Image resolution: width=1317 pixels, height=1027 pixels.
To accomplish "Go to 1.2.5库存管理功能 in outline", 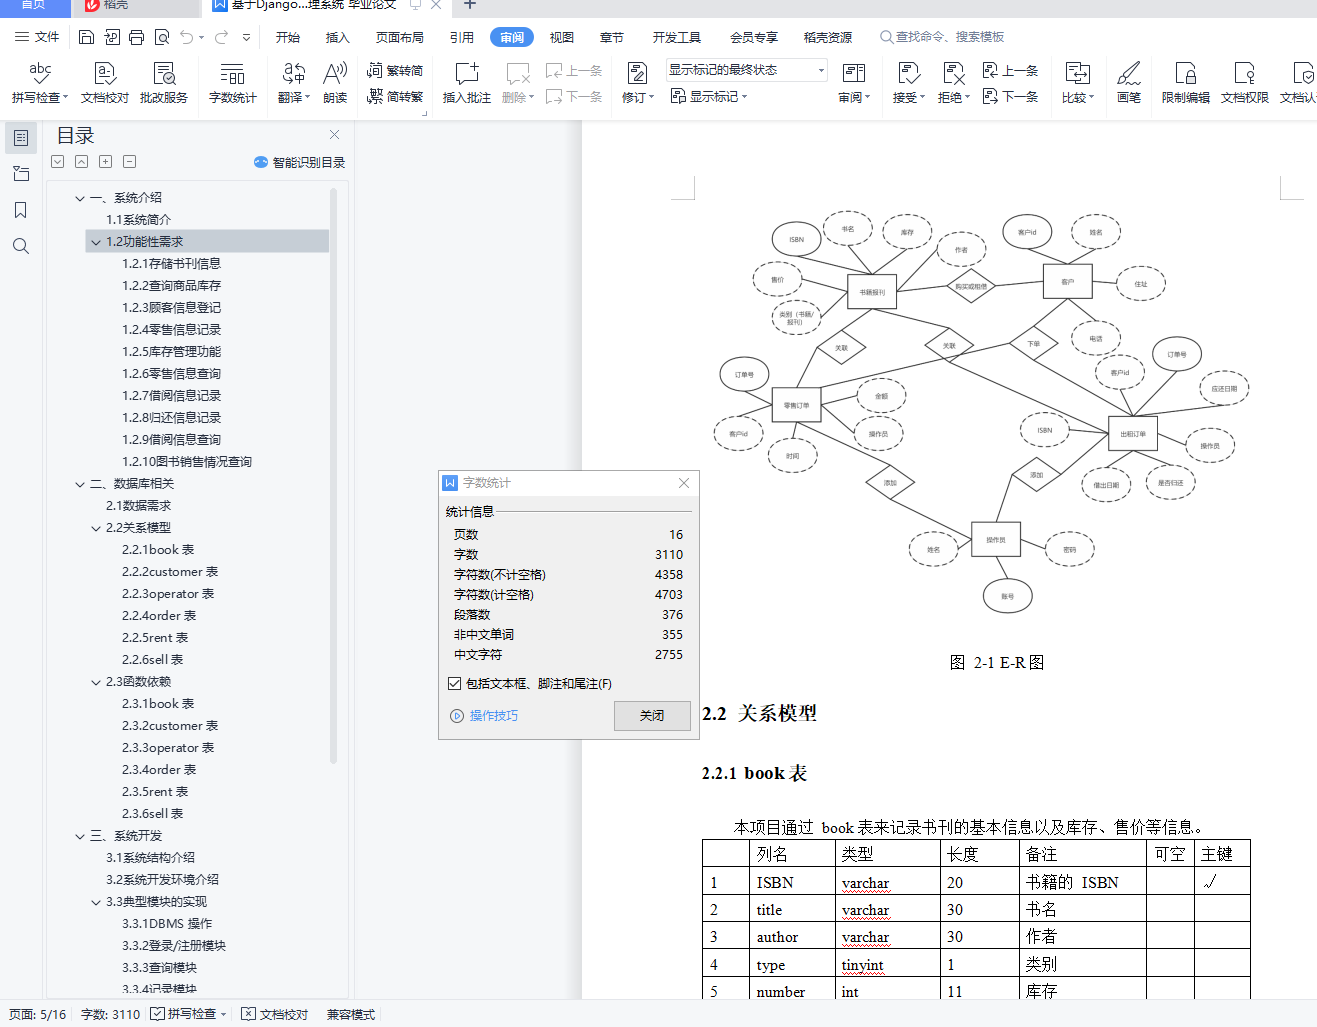I will (172, 352).
